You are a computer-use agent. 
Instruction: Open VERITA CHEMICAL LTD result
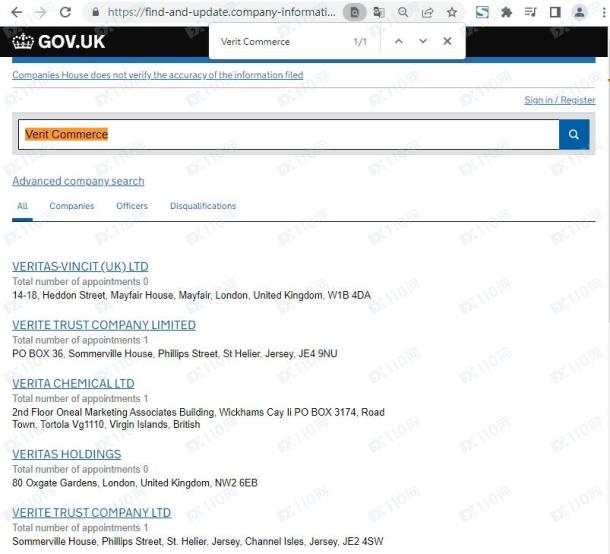pos(73,384)
